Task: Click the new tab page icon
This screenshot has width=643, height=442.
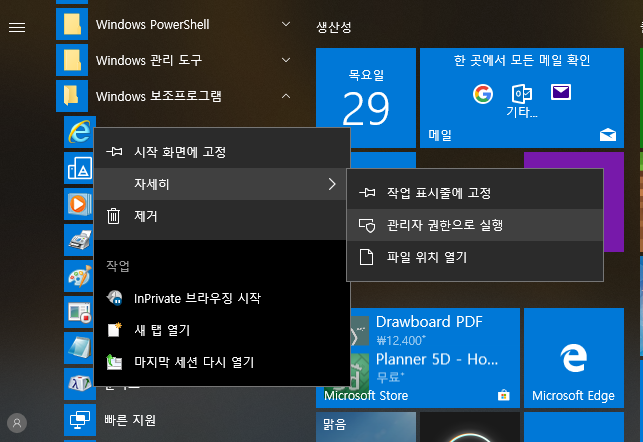Action: click(x=114, y=330)
